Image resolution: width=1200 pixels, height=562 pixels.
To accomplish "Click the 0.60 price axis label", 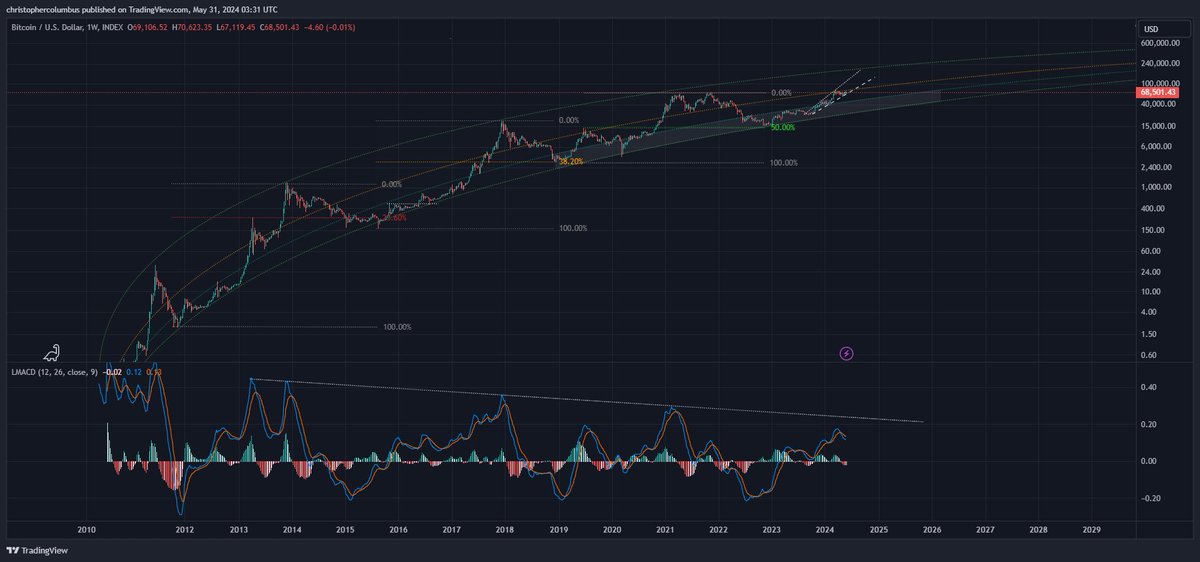I will (x=1151, y=355).
